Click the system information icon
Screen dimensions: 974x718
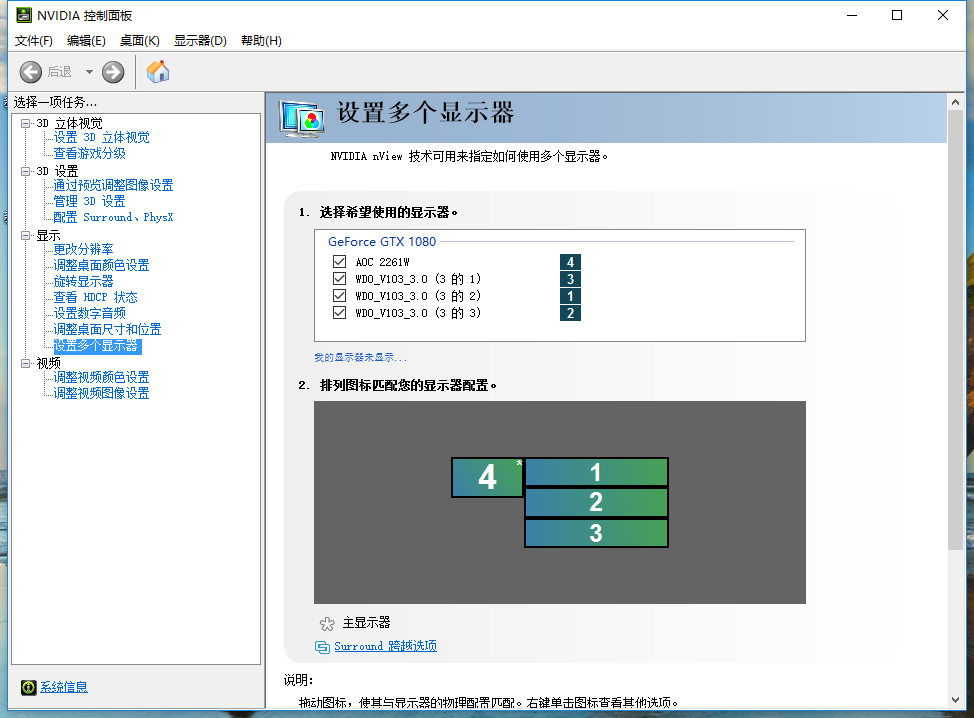pos(29,687)
